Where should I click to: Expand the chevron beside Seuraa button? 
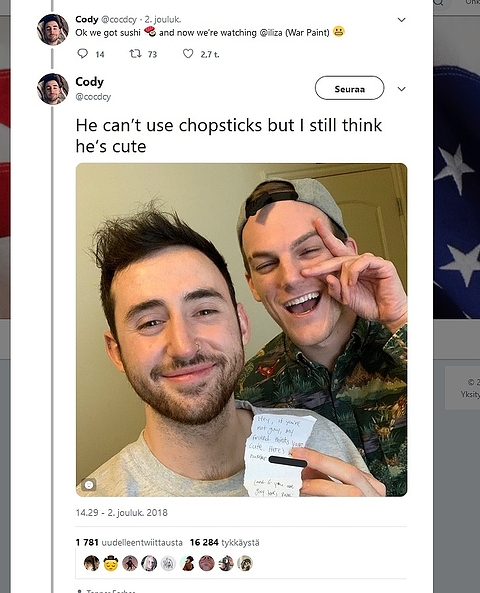click(x=402, y=89)
